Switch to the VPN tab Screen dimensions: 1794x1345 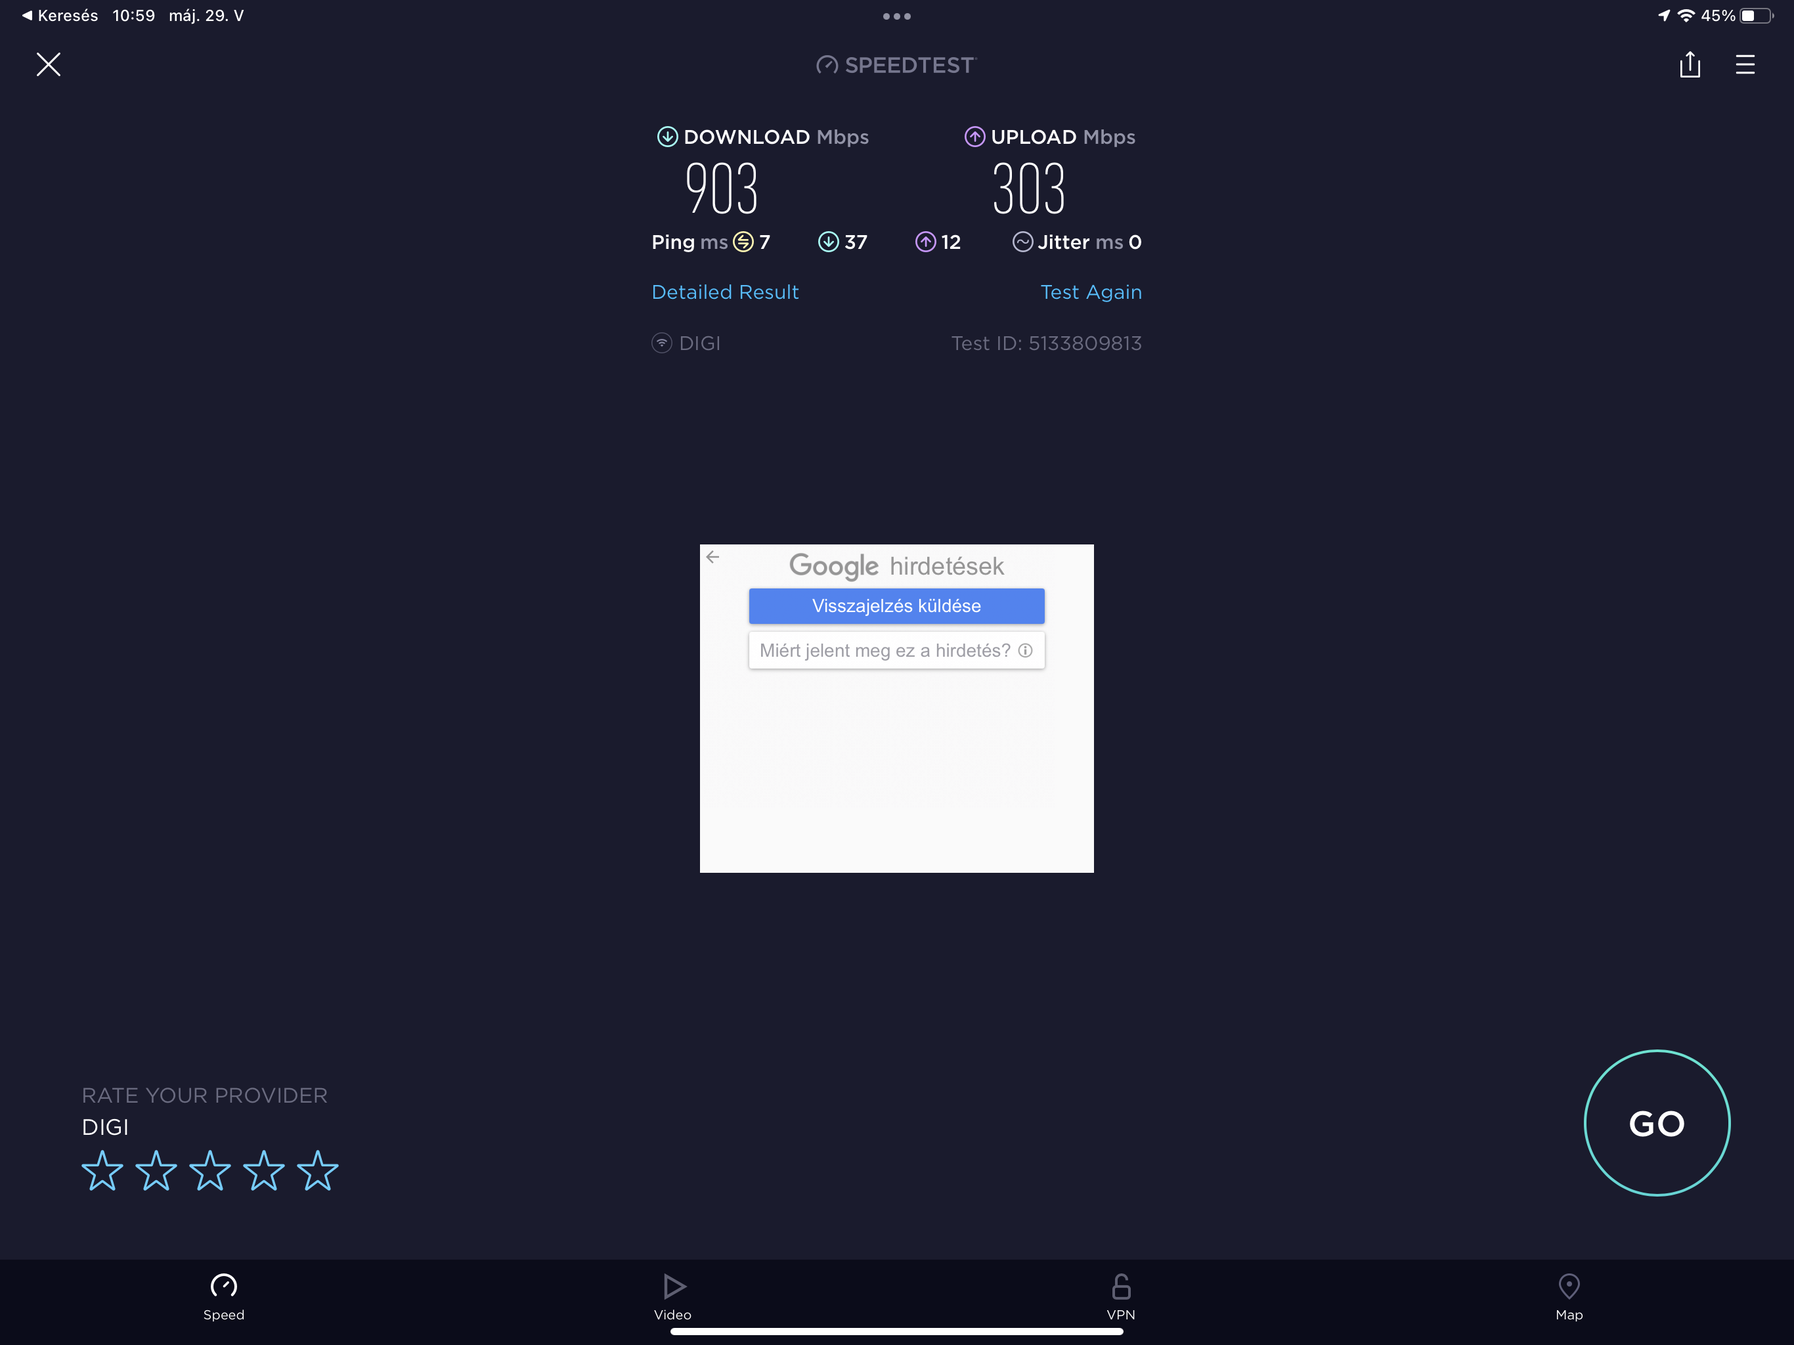pos(1121,1297)
